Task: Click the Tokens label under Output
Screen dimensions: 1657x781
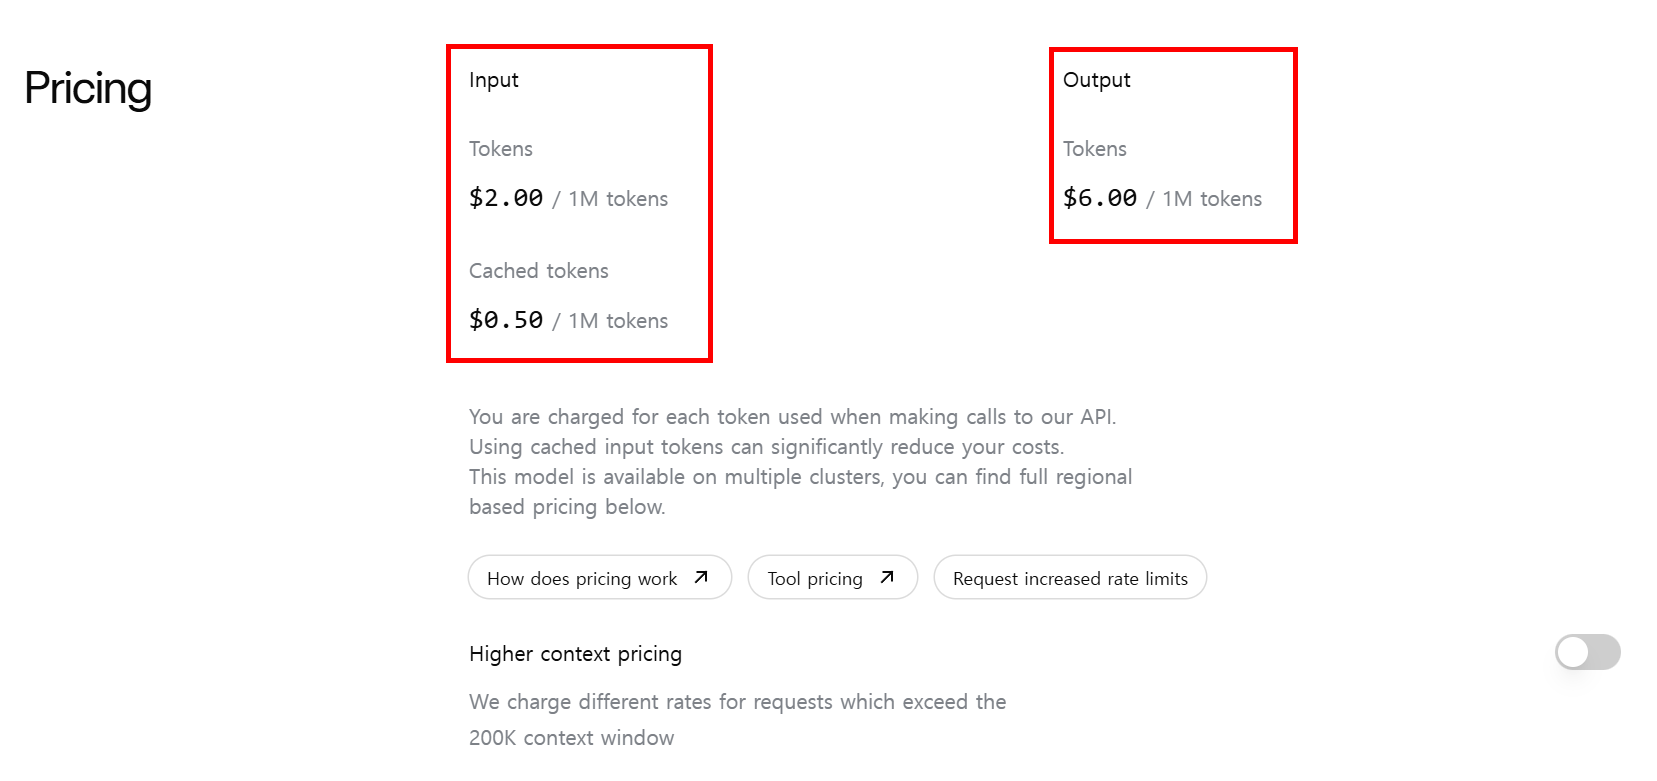Action: point(1095,149)
